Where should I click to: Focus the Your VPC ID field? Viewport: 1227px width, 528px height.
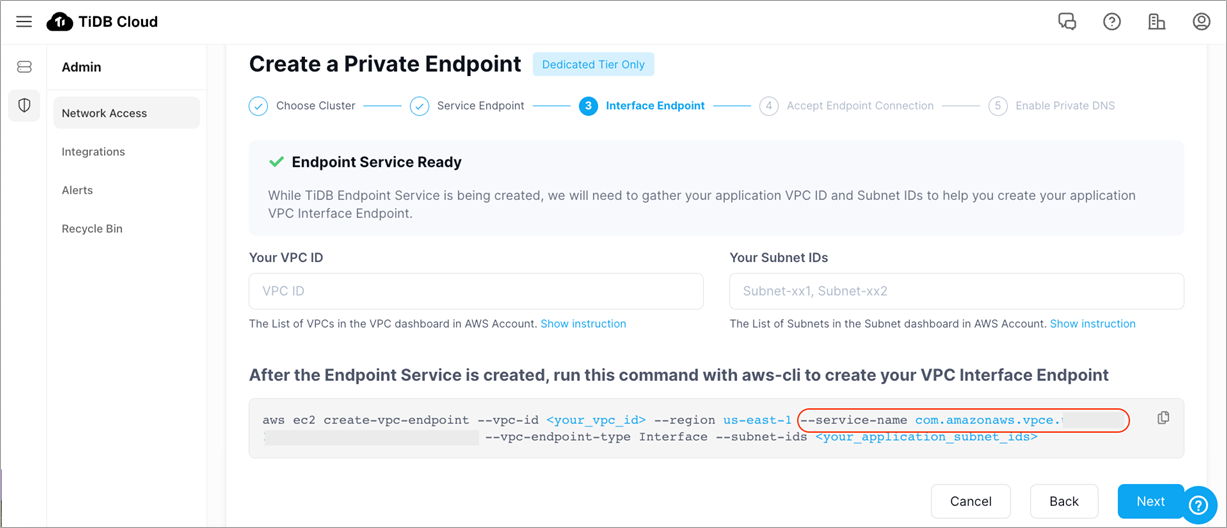(x=476, y=291)
